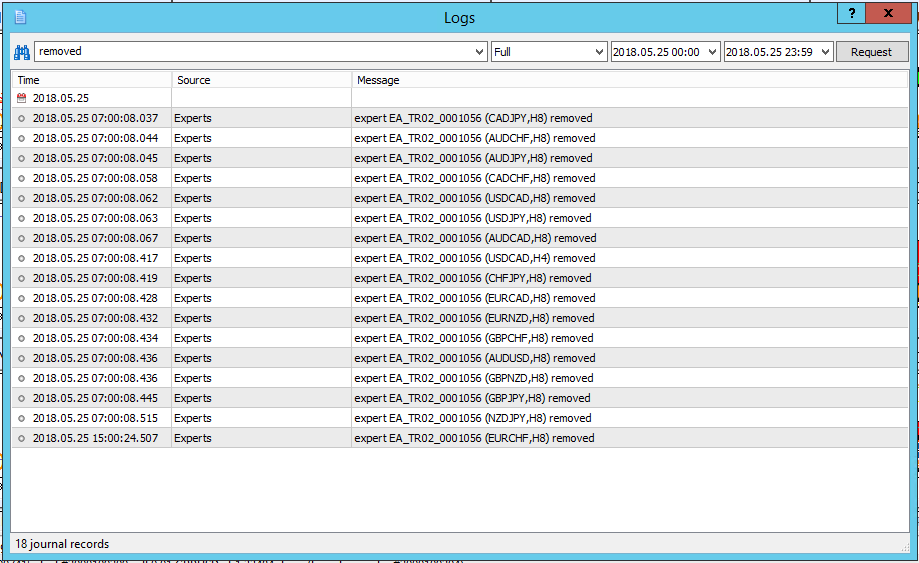919x563 pixels.
Task: Click the circle icon of 07:00:08.058 row
Action: pos(22,178)
